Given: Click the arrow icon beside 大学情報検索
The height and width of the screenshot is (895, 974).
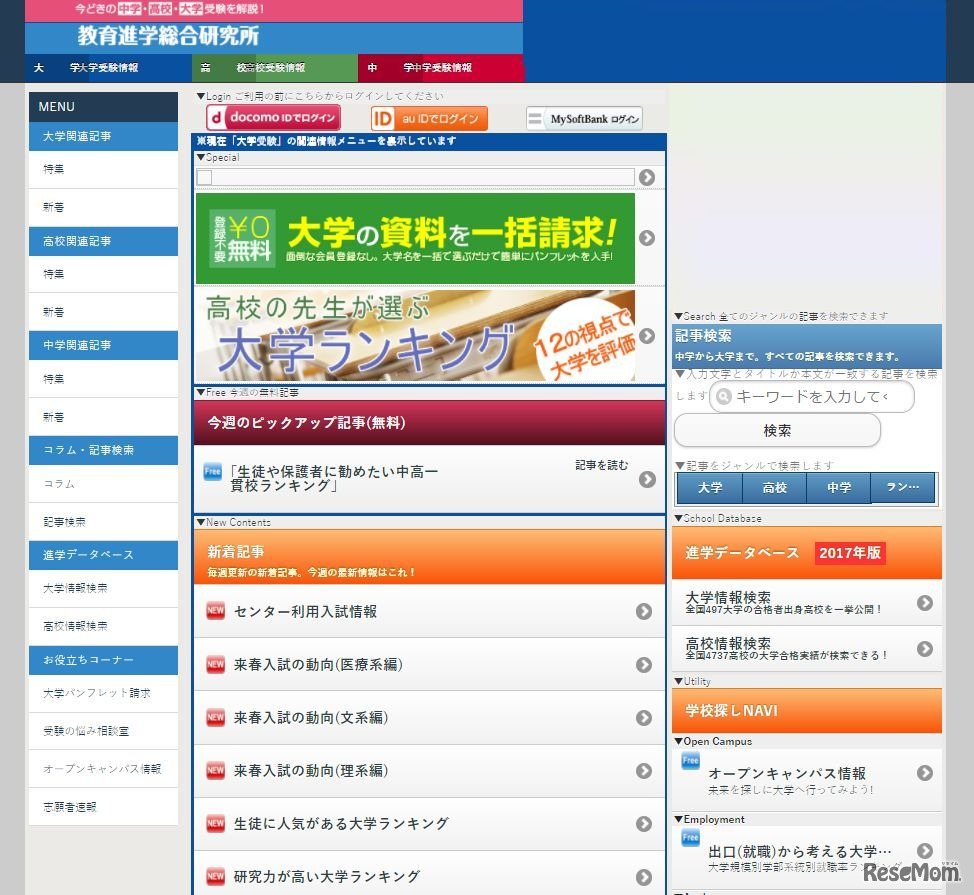Looking at the screenshot, I should click(925, 603).
